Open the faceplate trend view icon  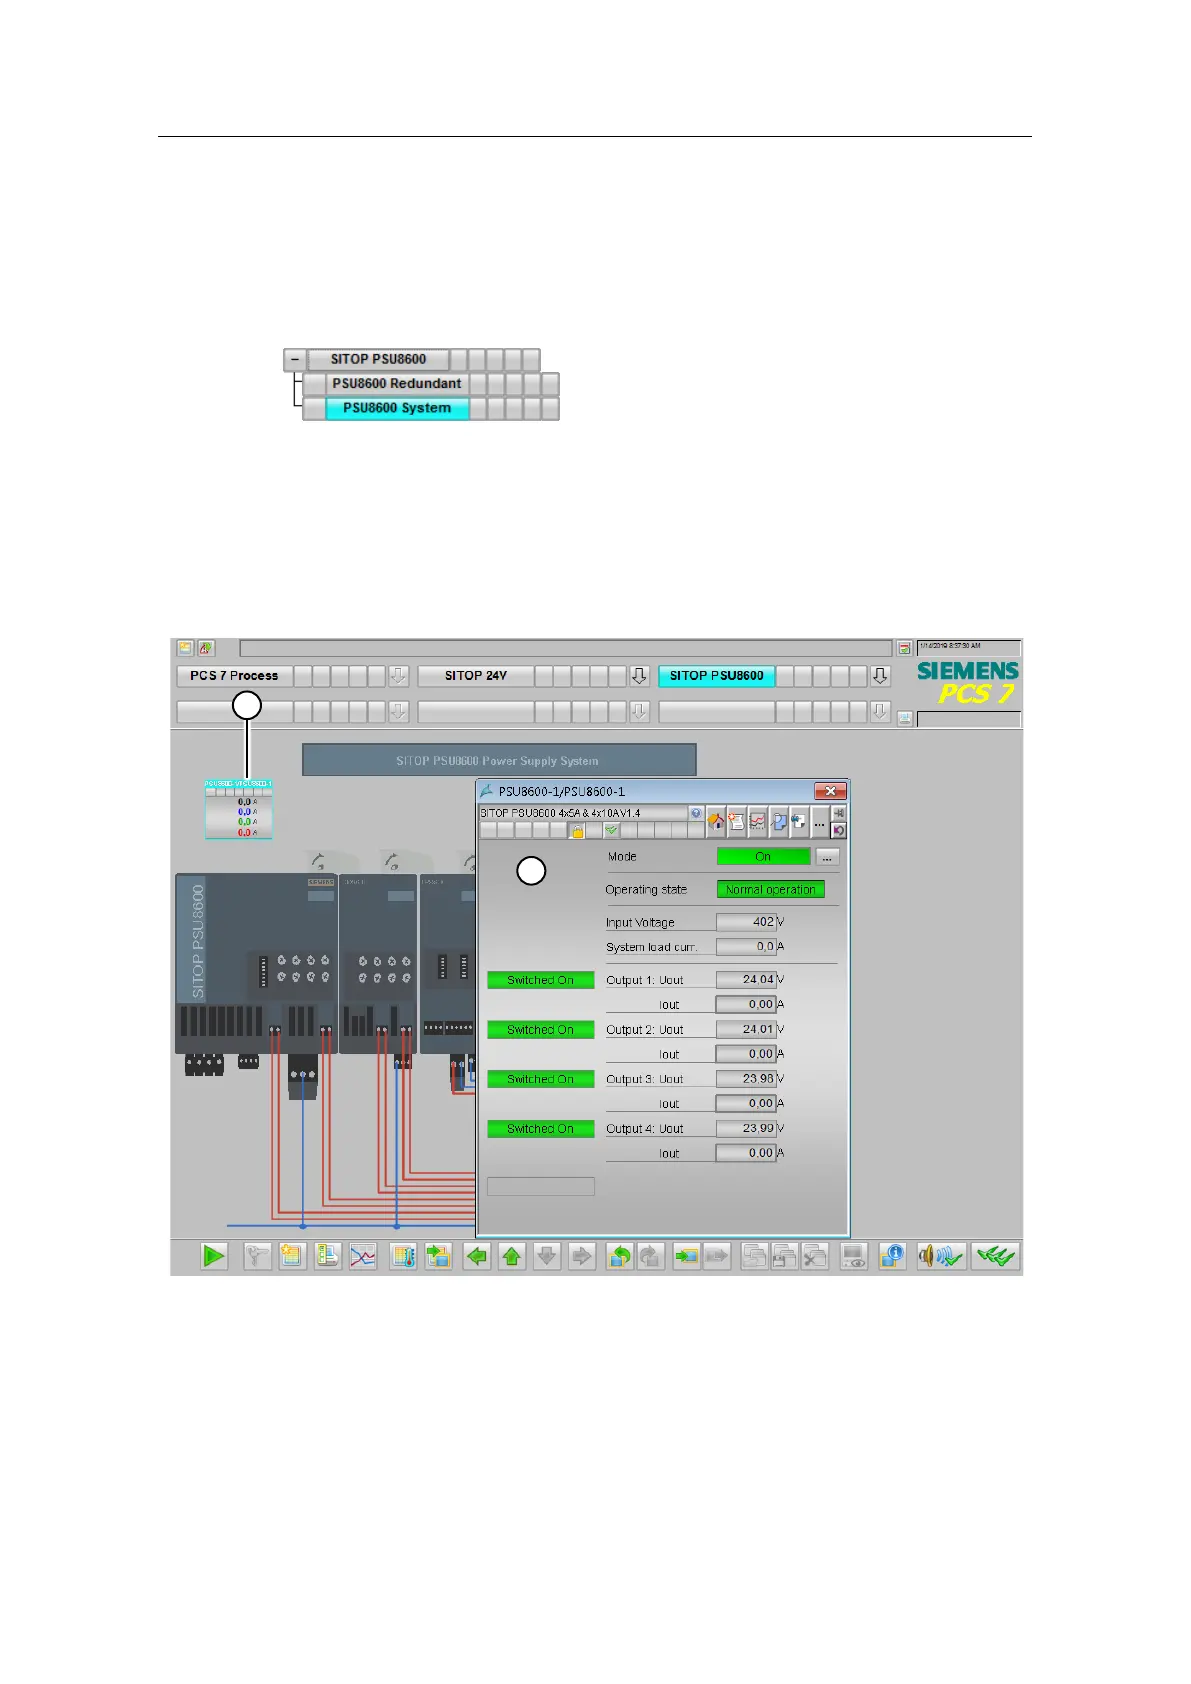(x=758, y=821)
